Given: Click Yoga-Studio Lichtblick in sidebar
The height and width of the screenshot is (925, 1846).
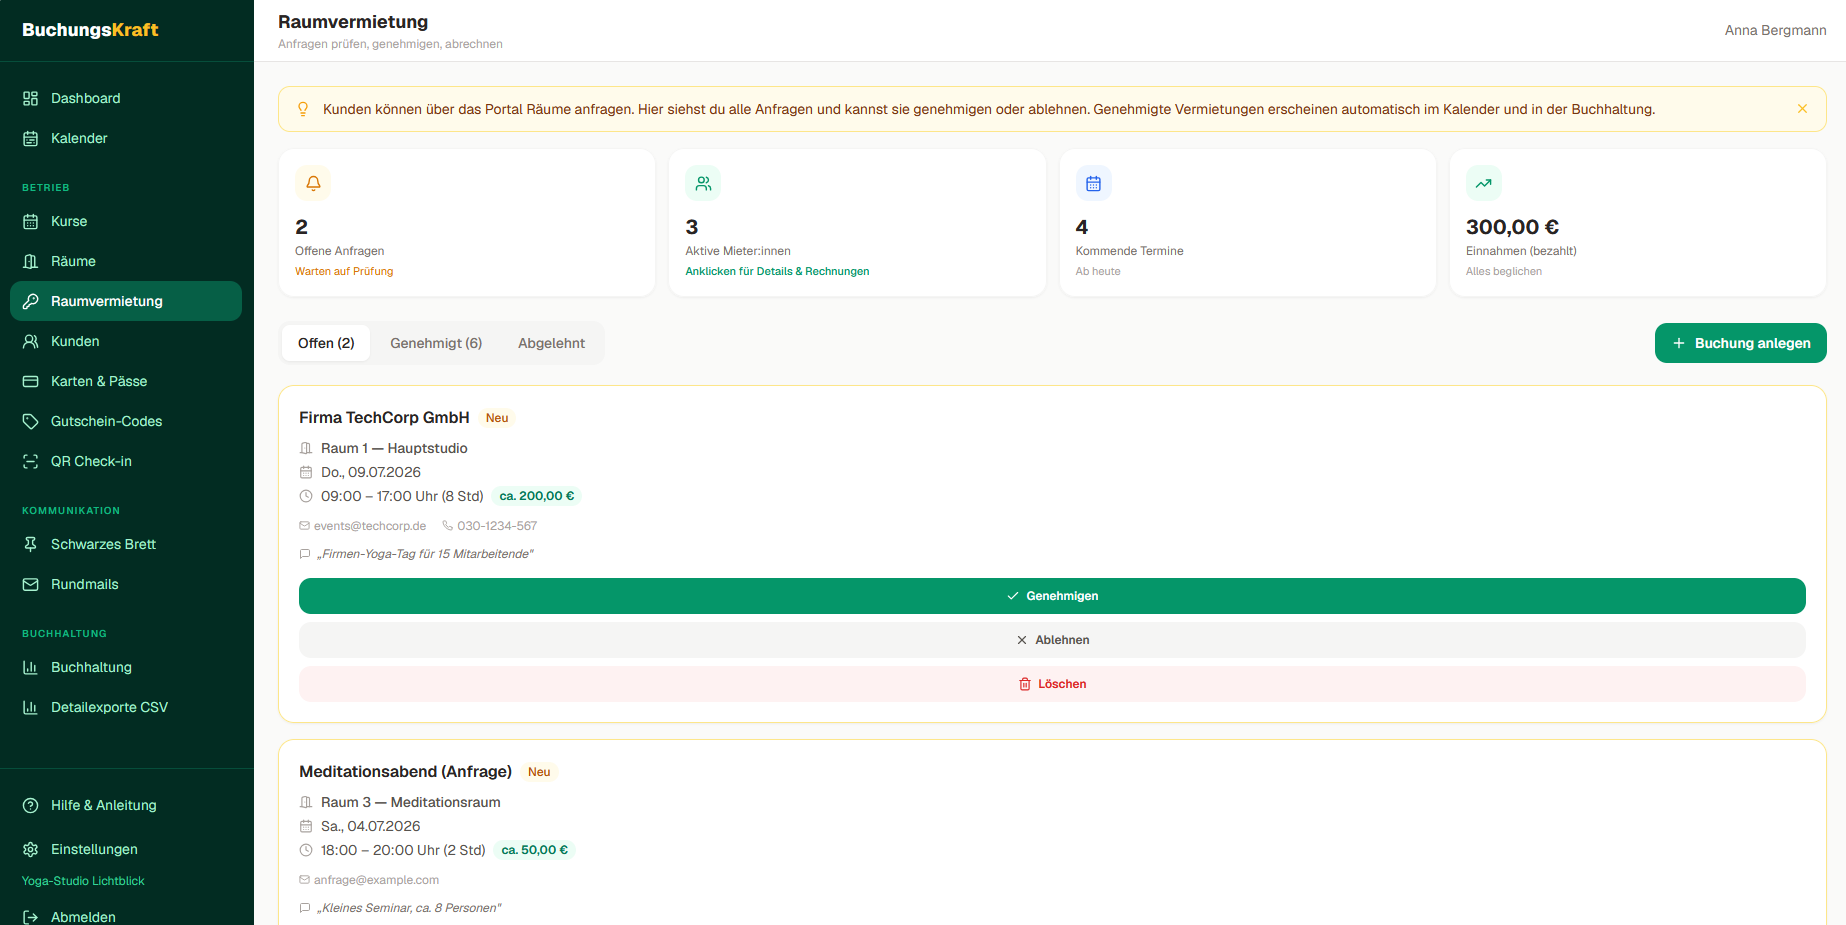Looking at the screenshot, I should 83,881.
